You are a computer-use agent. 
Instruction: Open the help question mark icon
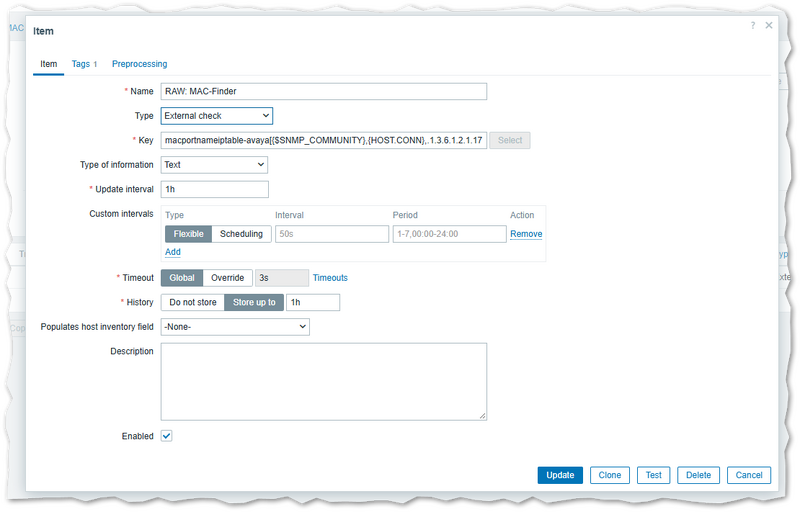point(753,25)
